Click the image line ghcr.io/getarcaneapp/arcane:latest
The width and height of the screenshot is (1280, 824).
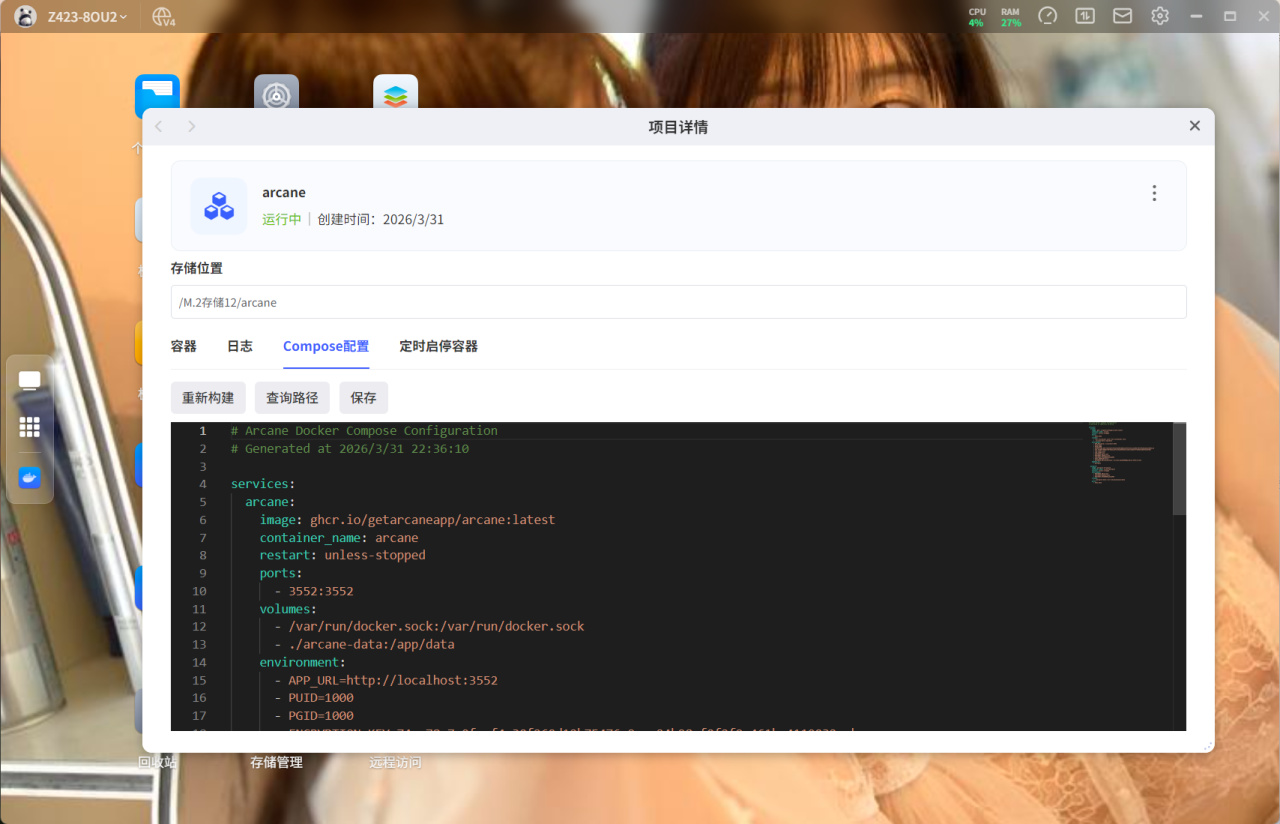[407, 520]
